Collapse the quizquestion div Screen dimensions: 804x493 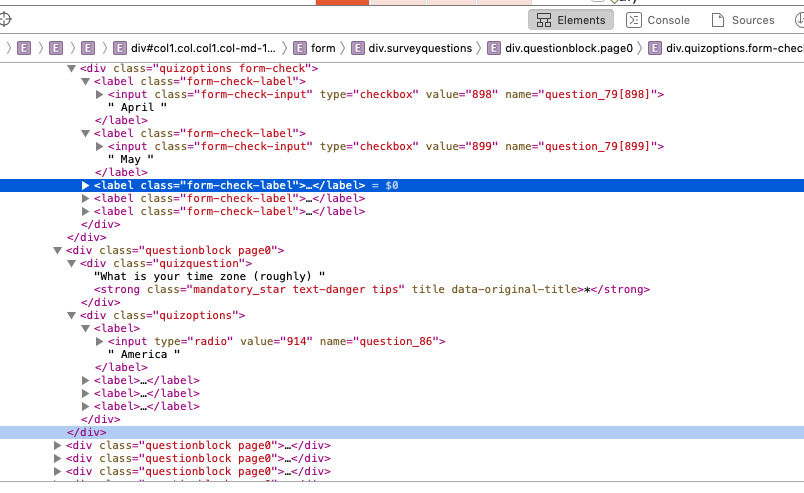72,264
